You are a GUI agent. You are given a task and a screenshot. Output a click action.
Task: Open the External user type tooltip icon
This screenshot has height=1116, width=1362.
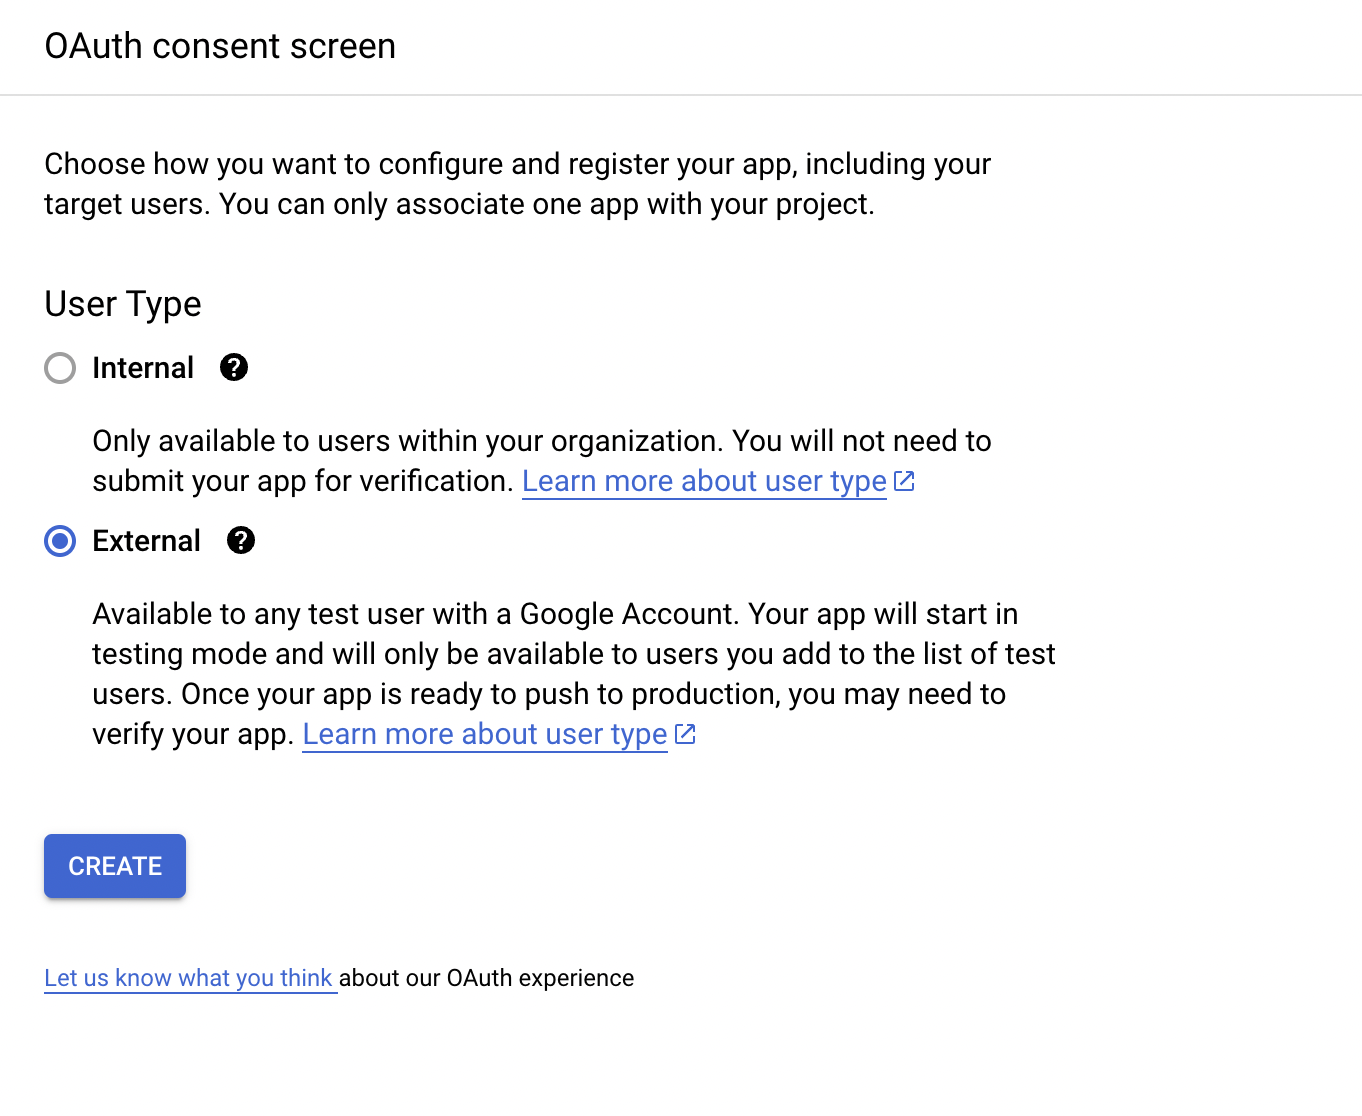coord(240,541)
